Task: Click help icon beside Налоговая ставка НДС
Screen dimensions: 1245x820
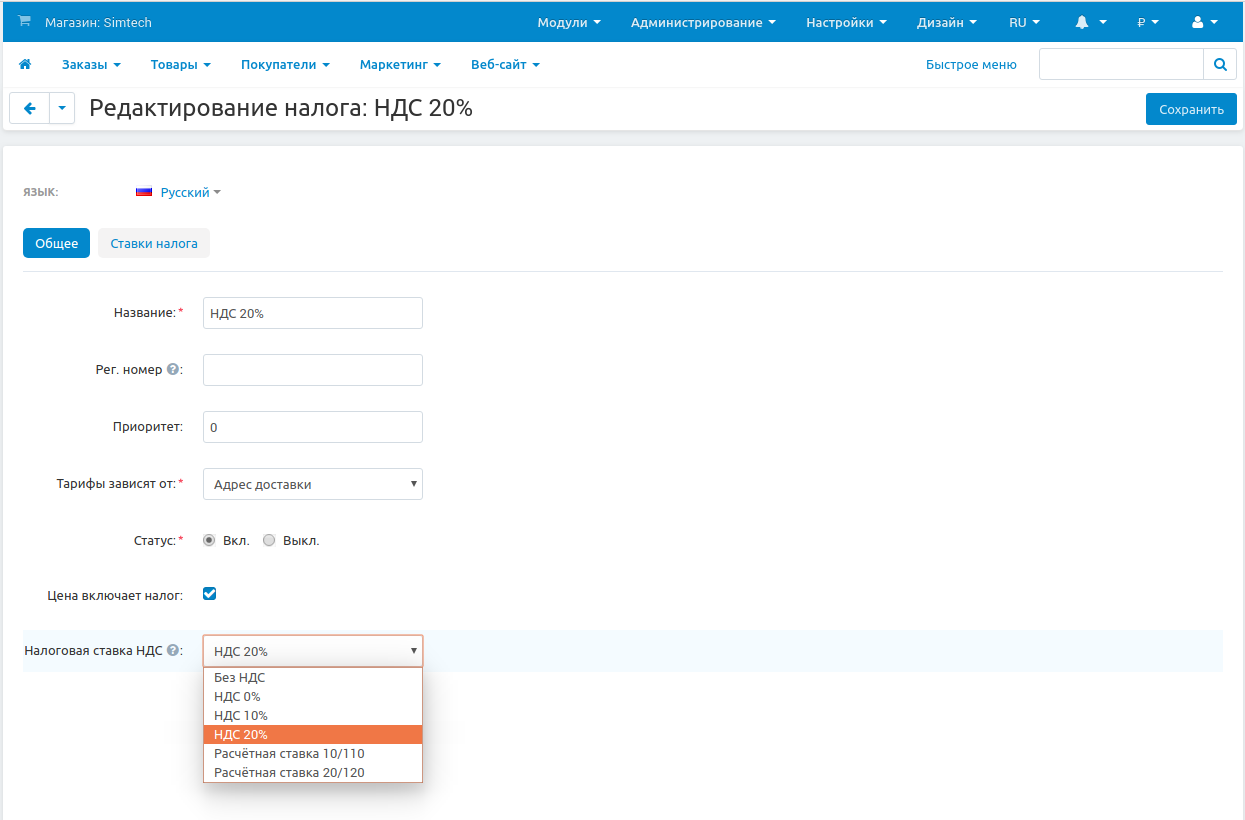Action: pos(173,651)
